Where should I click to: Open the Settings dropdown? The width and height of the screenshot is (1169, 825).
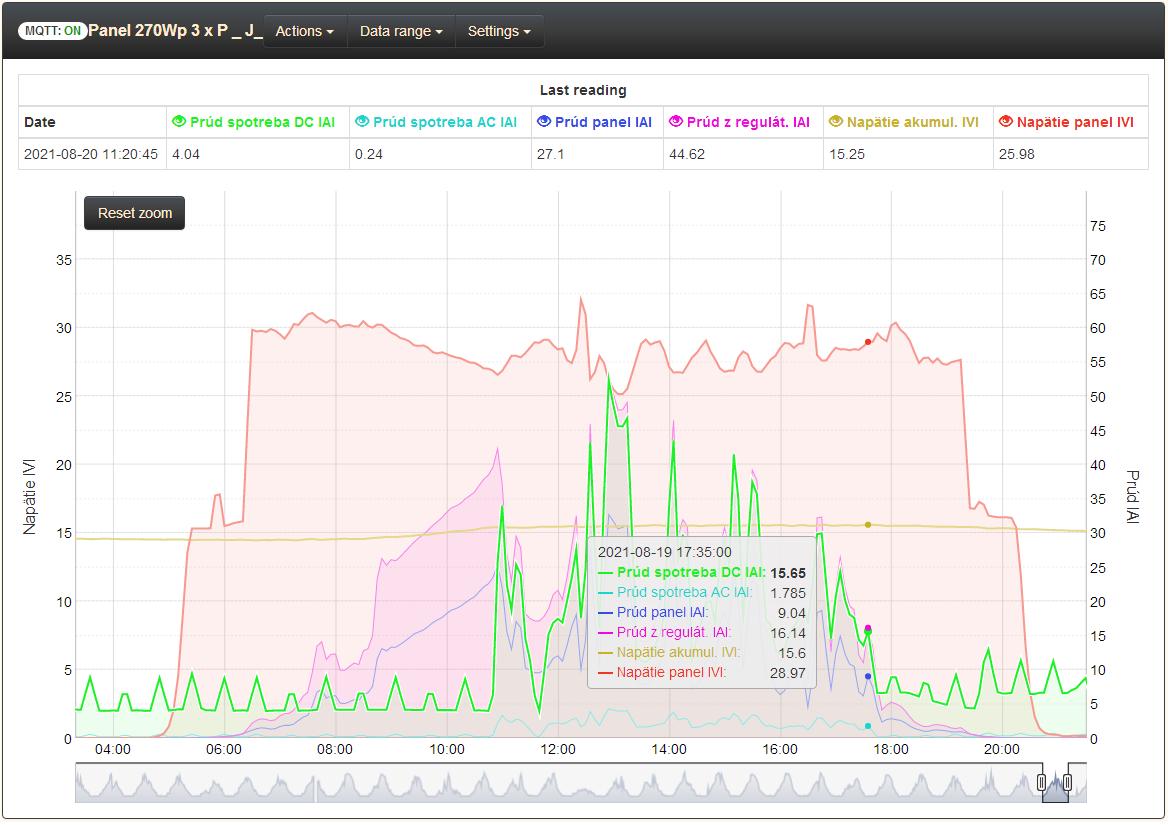point(499,31)
